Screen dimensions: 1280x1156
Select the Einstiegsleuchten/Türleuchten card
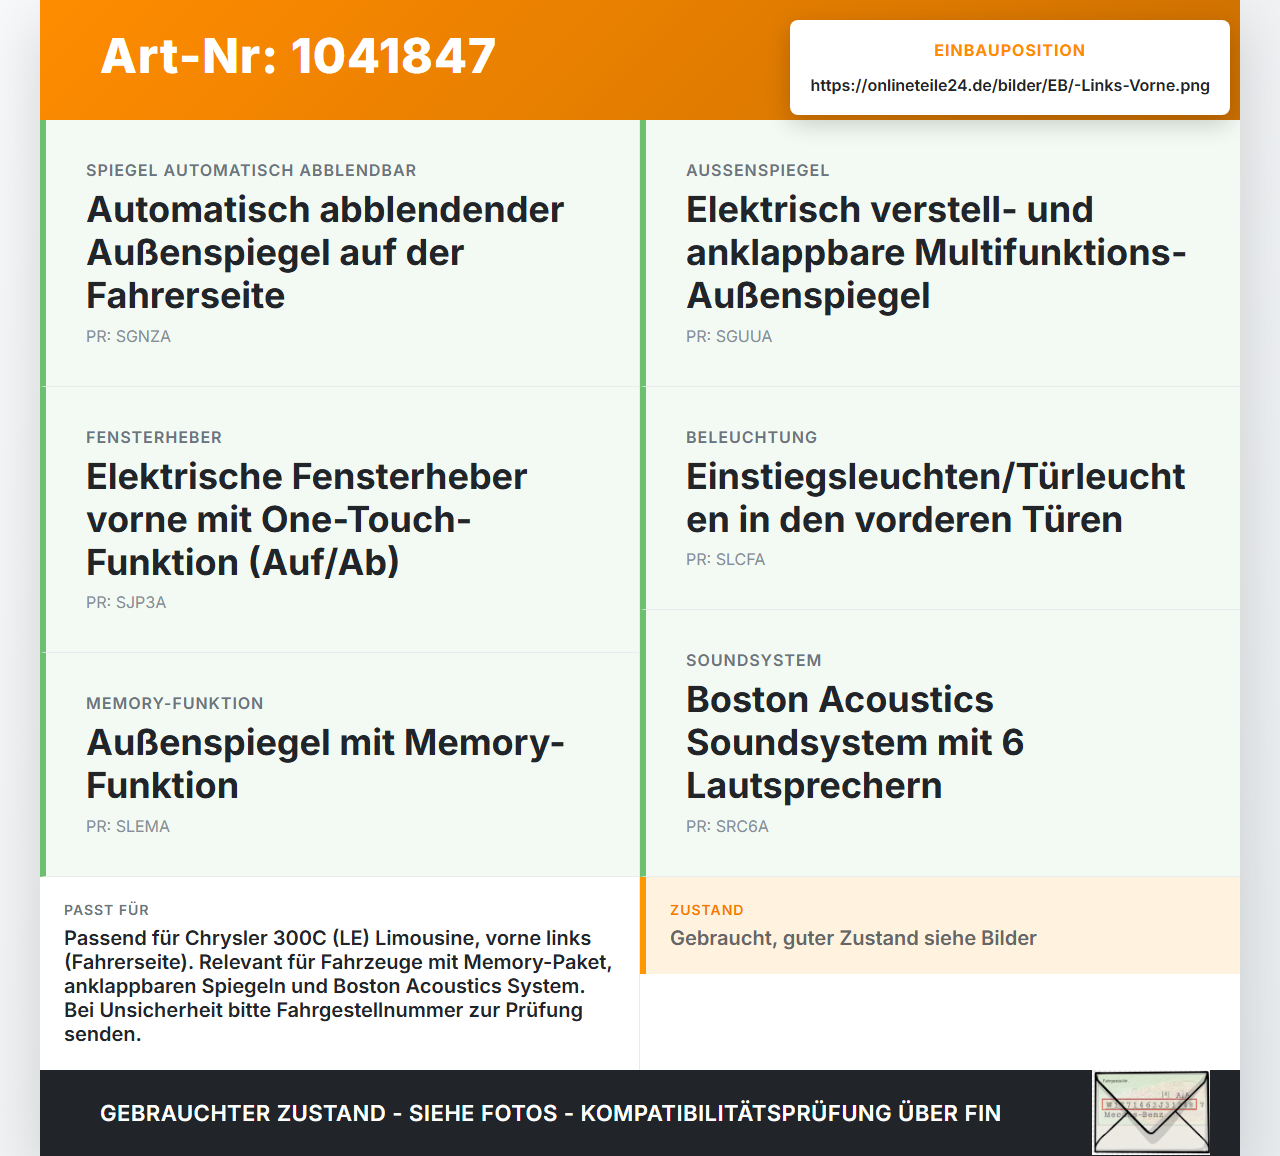tap(940, 498)
